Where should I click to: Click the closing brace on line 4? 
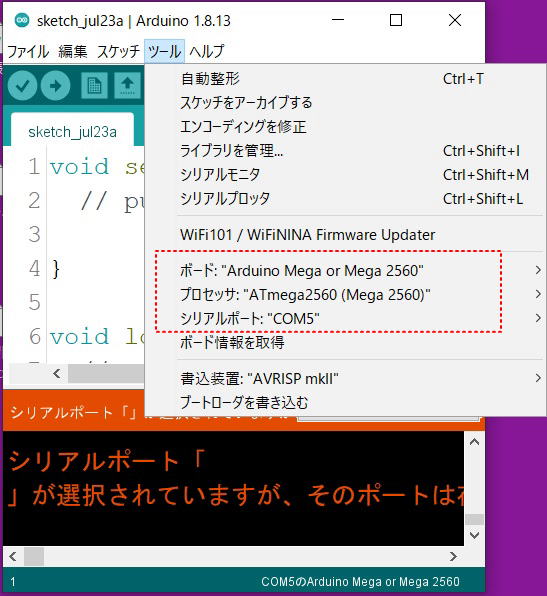pyautogui.click(x=55, y=269)
